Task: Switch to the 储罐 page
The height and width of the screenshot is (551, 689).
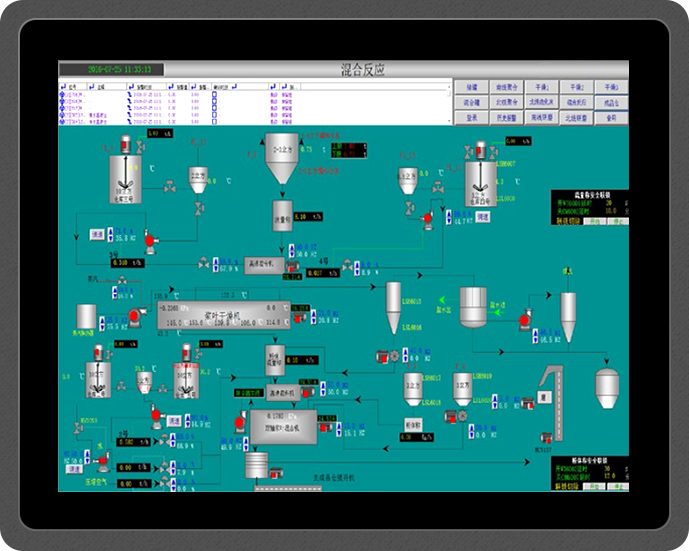Action: 472,88
